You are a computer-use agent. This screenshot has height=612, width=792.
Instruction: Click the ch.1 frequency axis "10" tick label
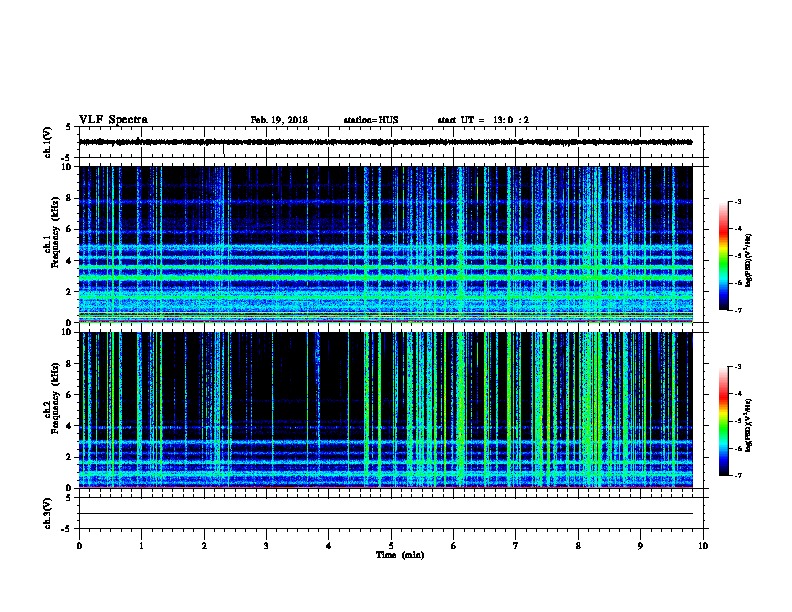68,166
